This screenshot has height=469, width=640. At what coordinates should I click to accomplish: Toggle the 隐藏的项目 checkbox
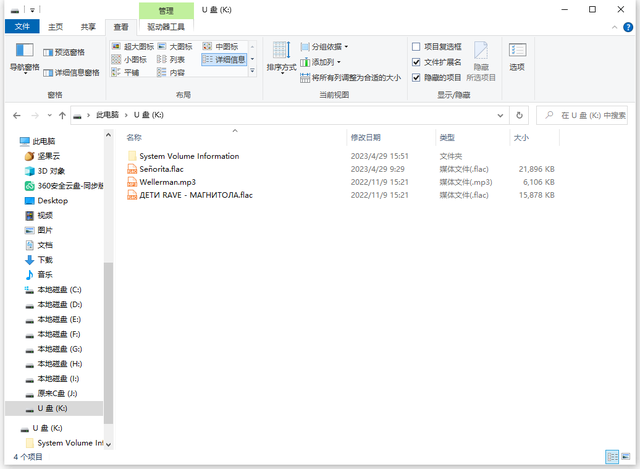pyautogui.click(x=417, y=77)
